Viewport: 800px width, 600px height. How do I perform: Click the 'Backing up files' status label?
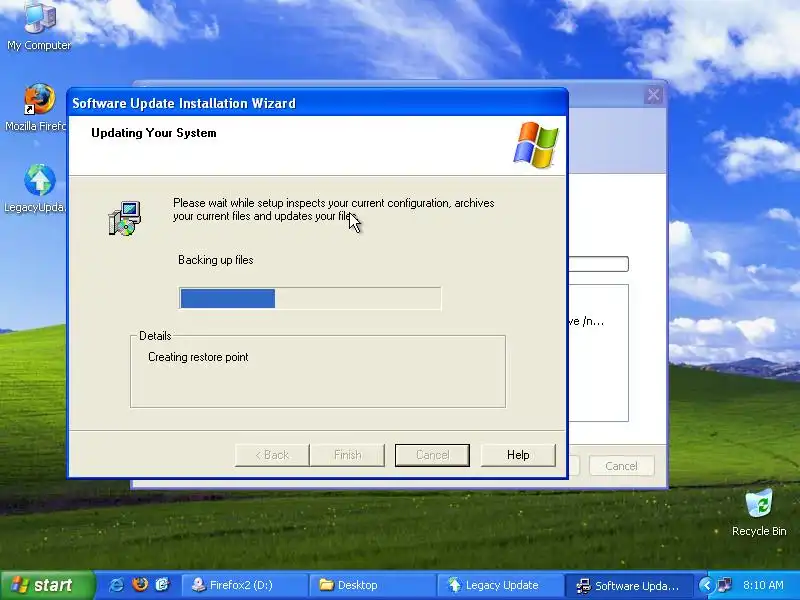click(x=215, y=260)
